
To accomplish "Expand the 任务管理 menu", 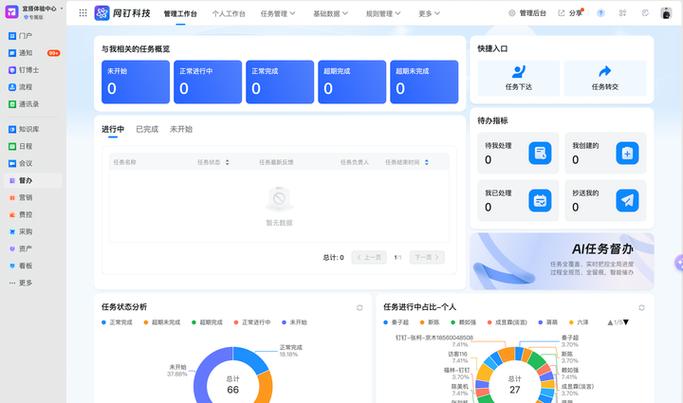I will [277, 14].
